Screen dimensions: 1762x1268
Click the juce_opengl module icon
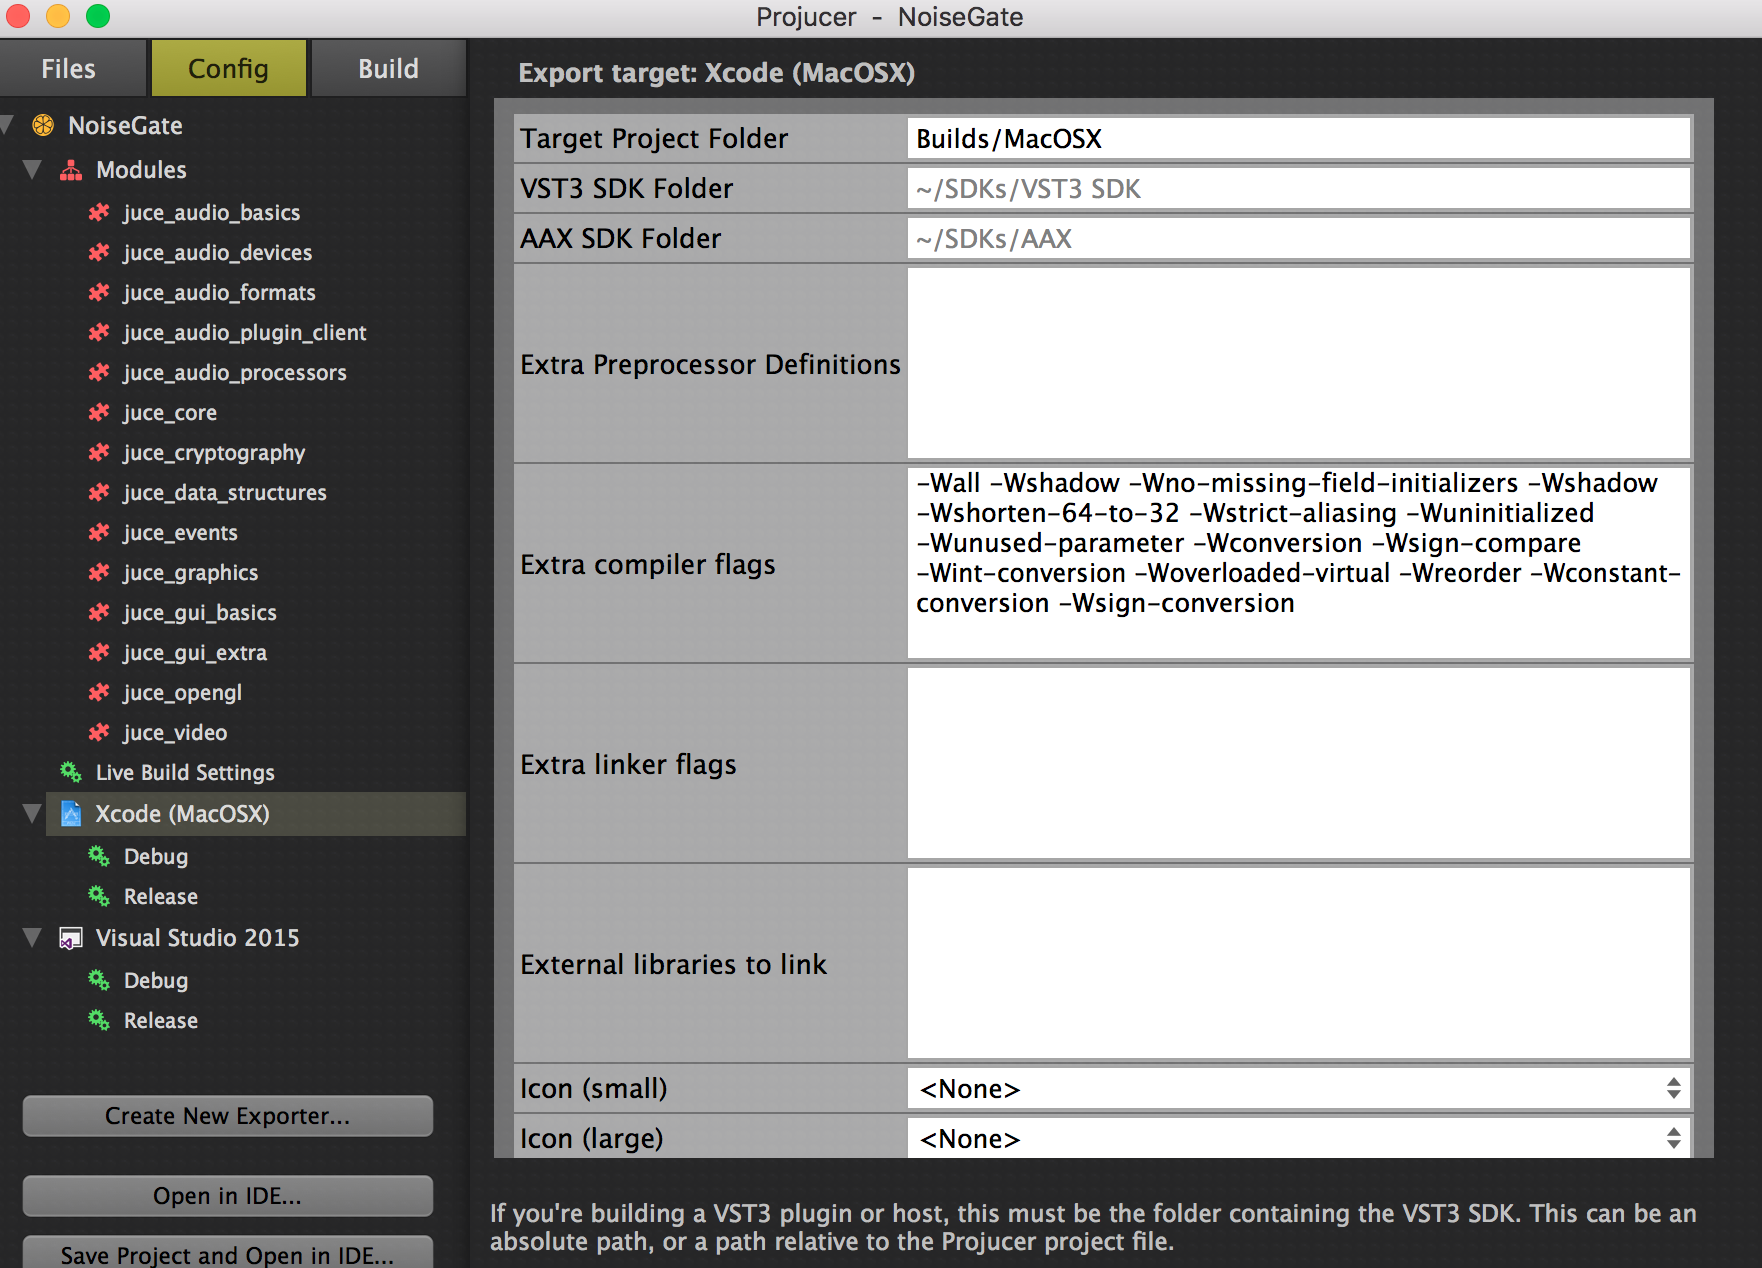(x=99, y=692)
